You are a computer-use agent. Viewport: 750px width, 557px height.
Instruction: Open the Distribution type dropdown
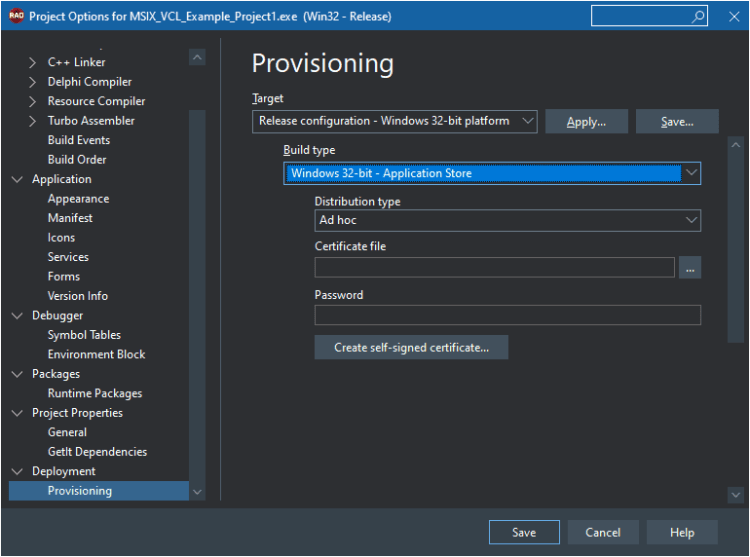tap(507, 220)
